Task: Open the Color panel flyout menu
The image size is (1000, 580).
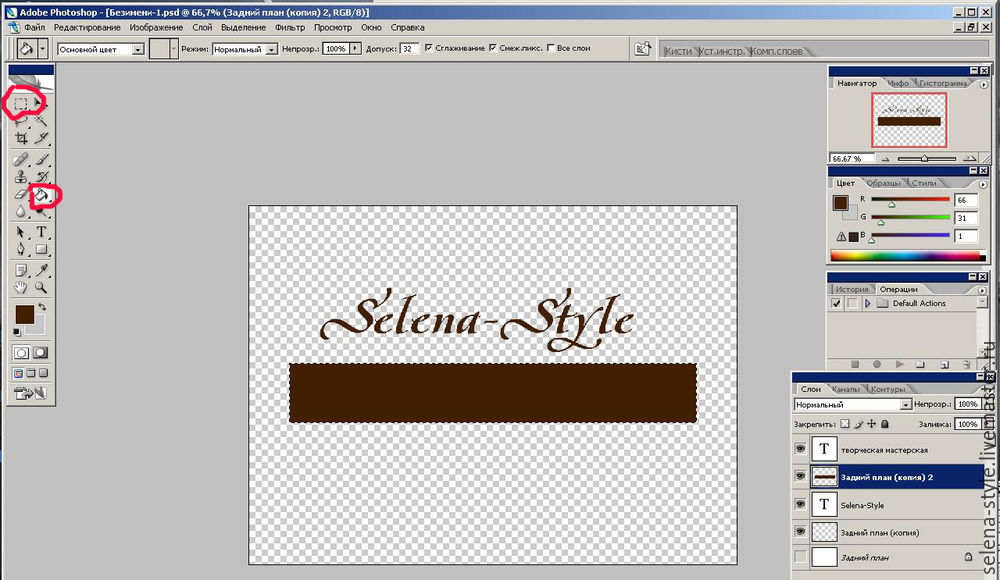Action: point(983,184)
